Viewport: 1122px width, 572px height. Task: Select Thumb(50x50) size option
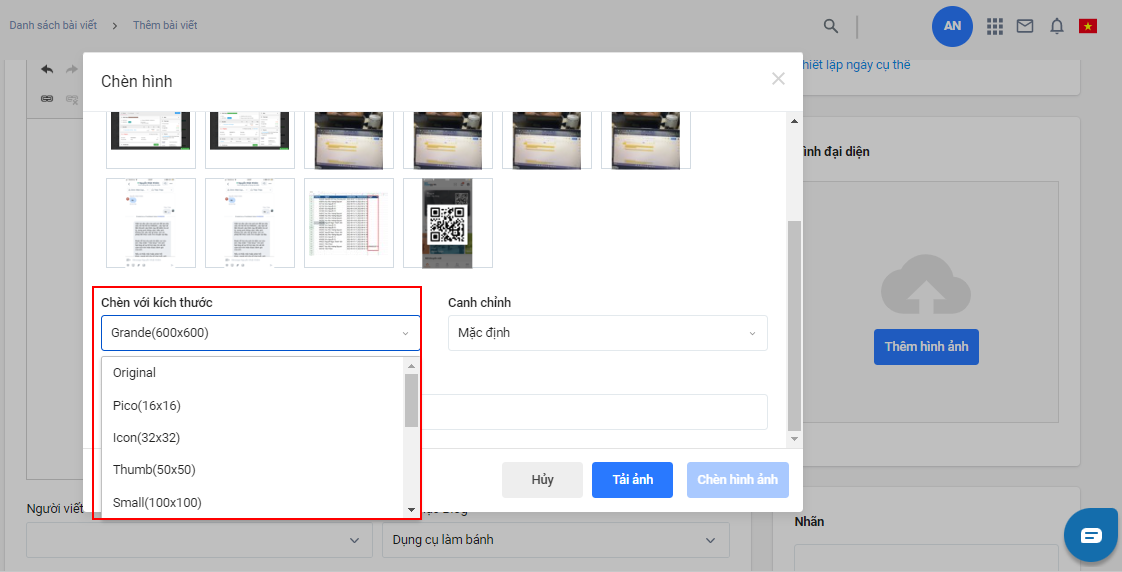[x=253, y=470]
